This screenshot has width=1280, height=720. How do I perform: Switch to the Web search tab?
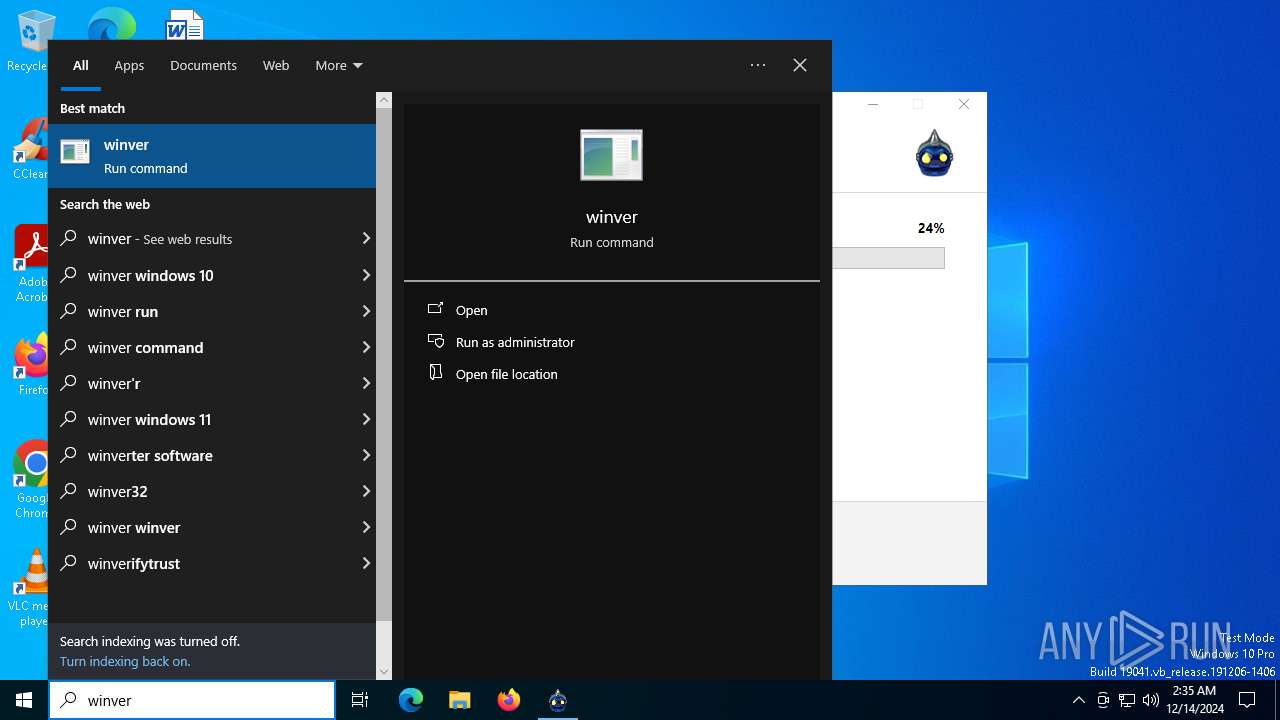click(276, 65)
